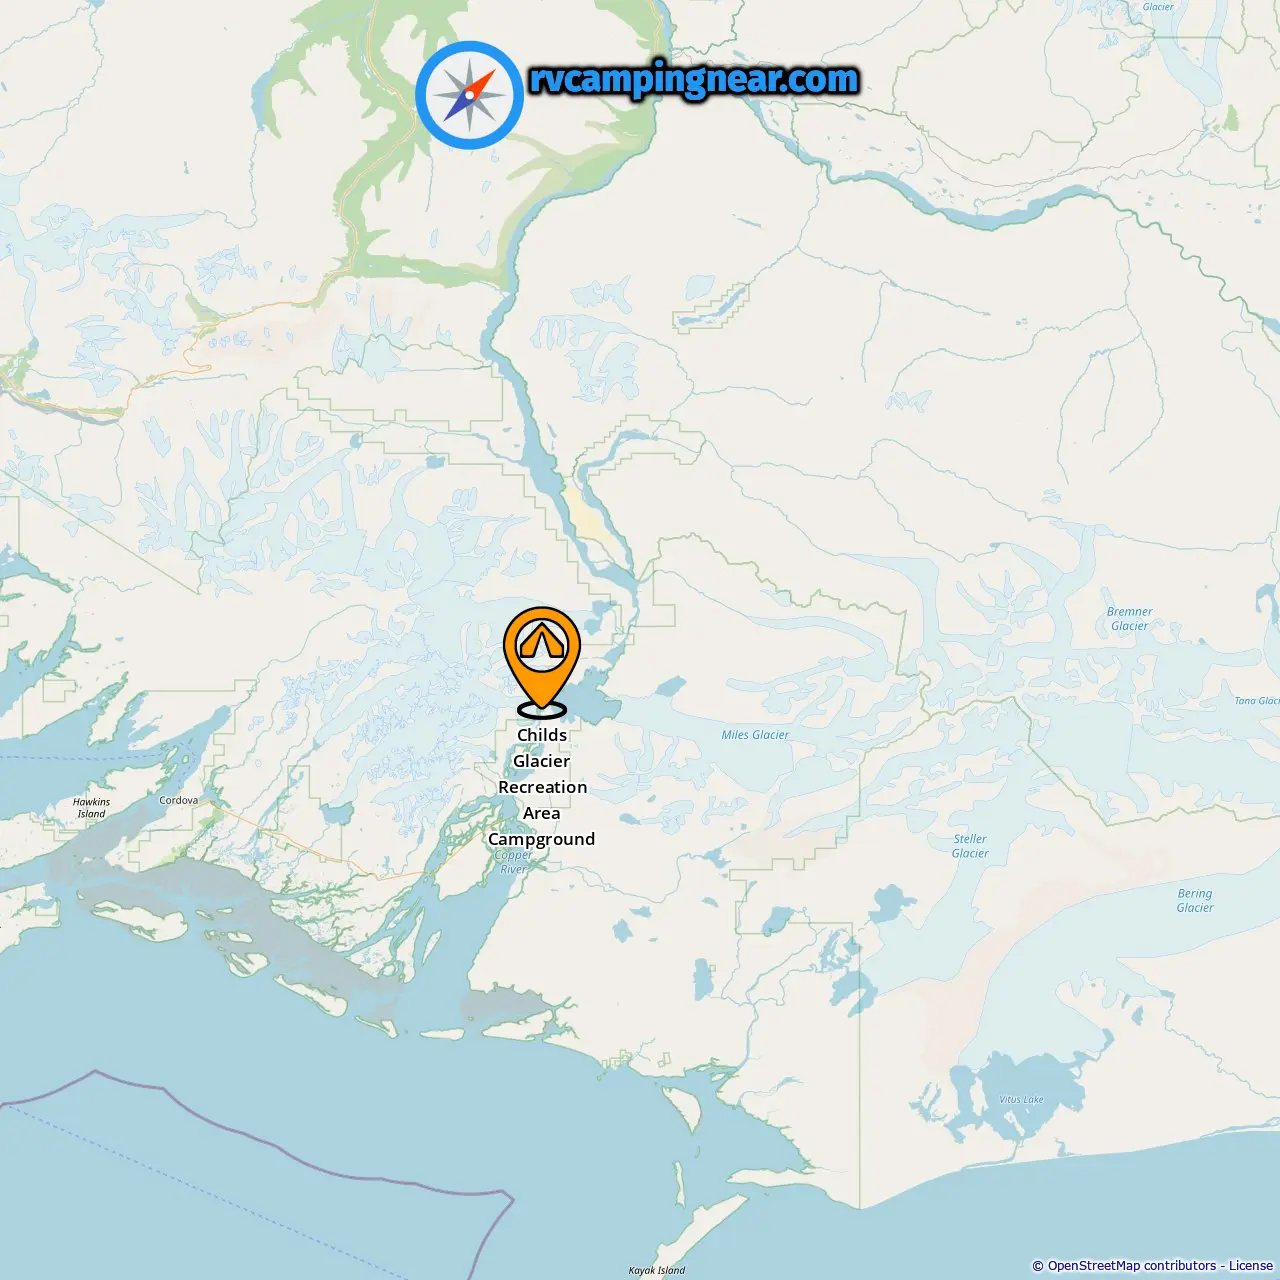Click the Miles Glacier map label

755,735
